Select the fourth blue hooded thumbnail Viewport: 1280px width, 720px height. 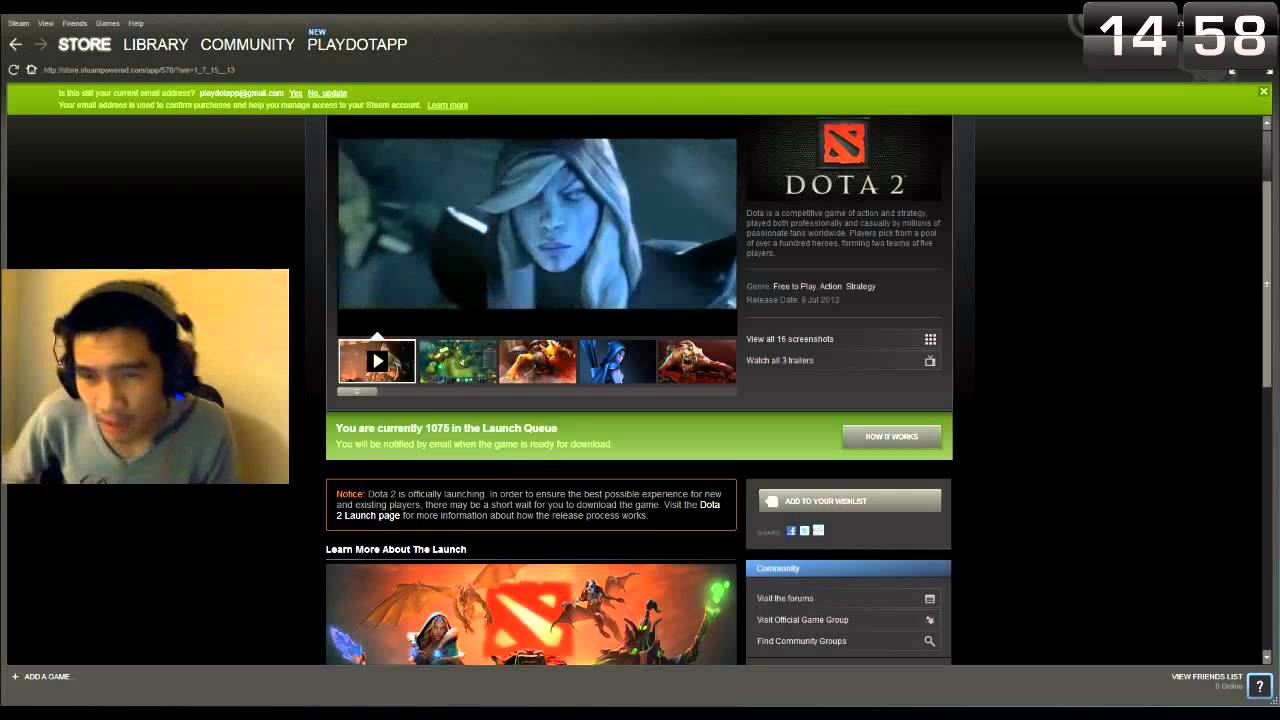point(618,361)
